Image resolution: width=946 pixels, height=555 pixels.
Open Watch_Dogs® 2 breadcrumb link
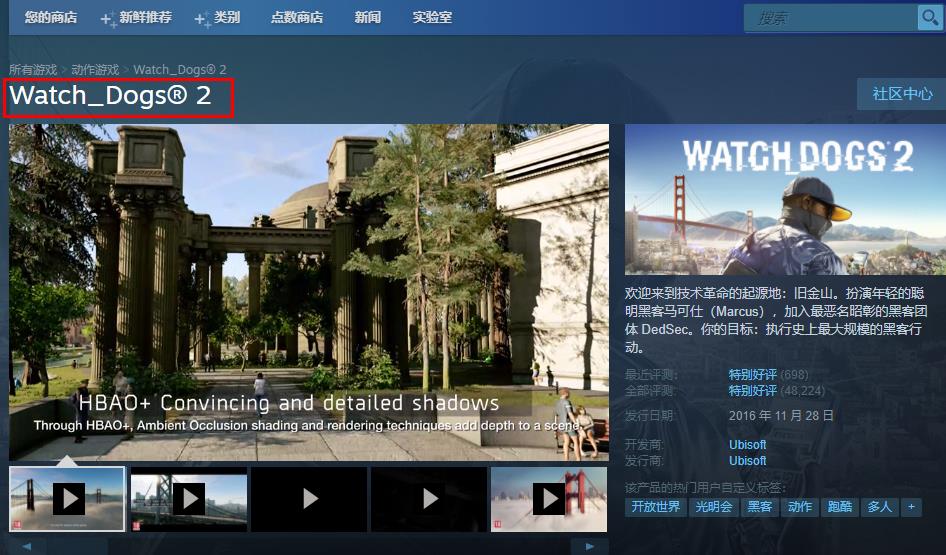click(180, 69)
